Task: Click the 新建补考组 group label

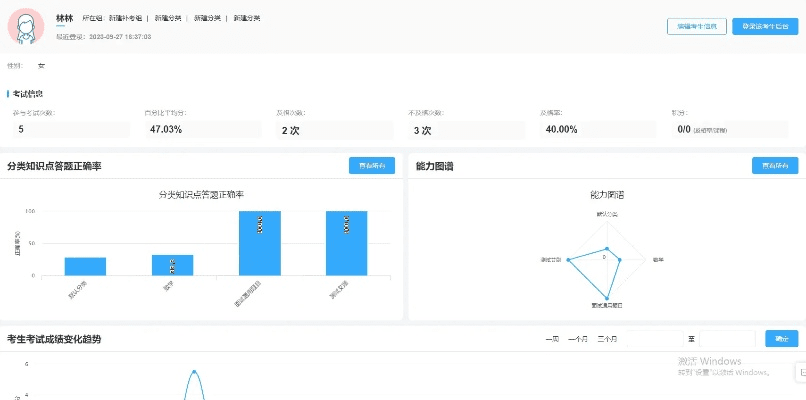Action: [125, 19]
